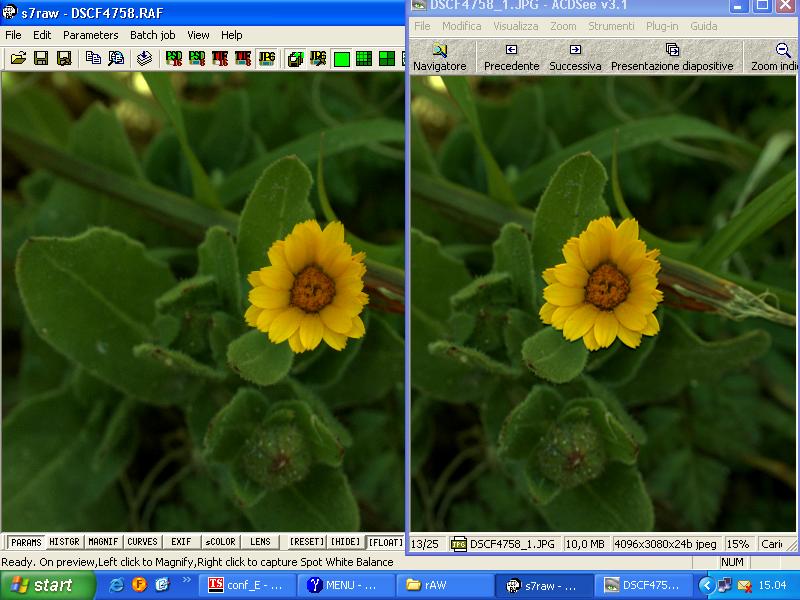Toggle the [HIDE] panel option
Image resolution: width=800 pixels, height=600 pixels.
pyautogui.click(x=345, y=542)
